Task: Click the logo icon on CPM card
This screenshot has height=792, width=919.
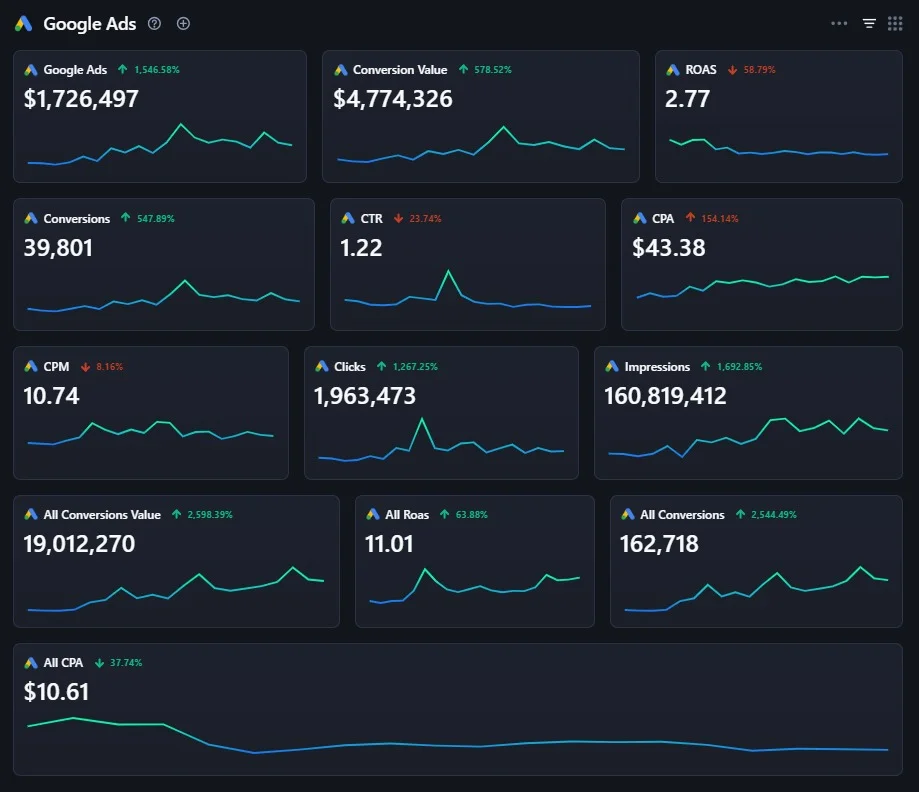Action: pos(31,366)
